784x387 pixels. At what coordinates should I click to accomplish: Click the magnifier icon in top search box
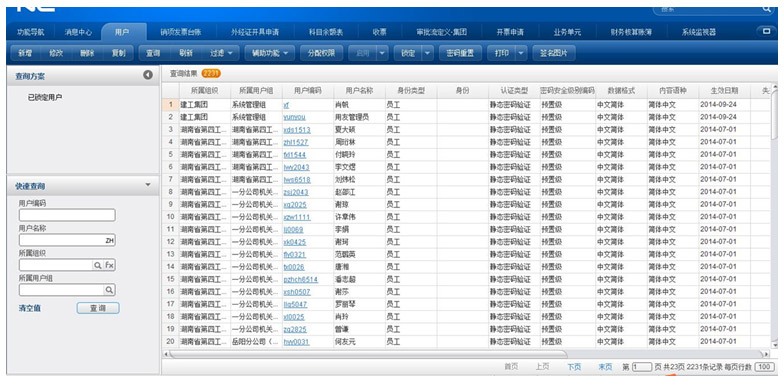click(766, 9)
